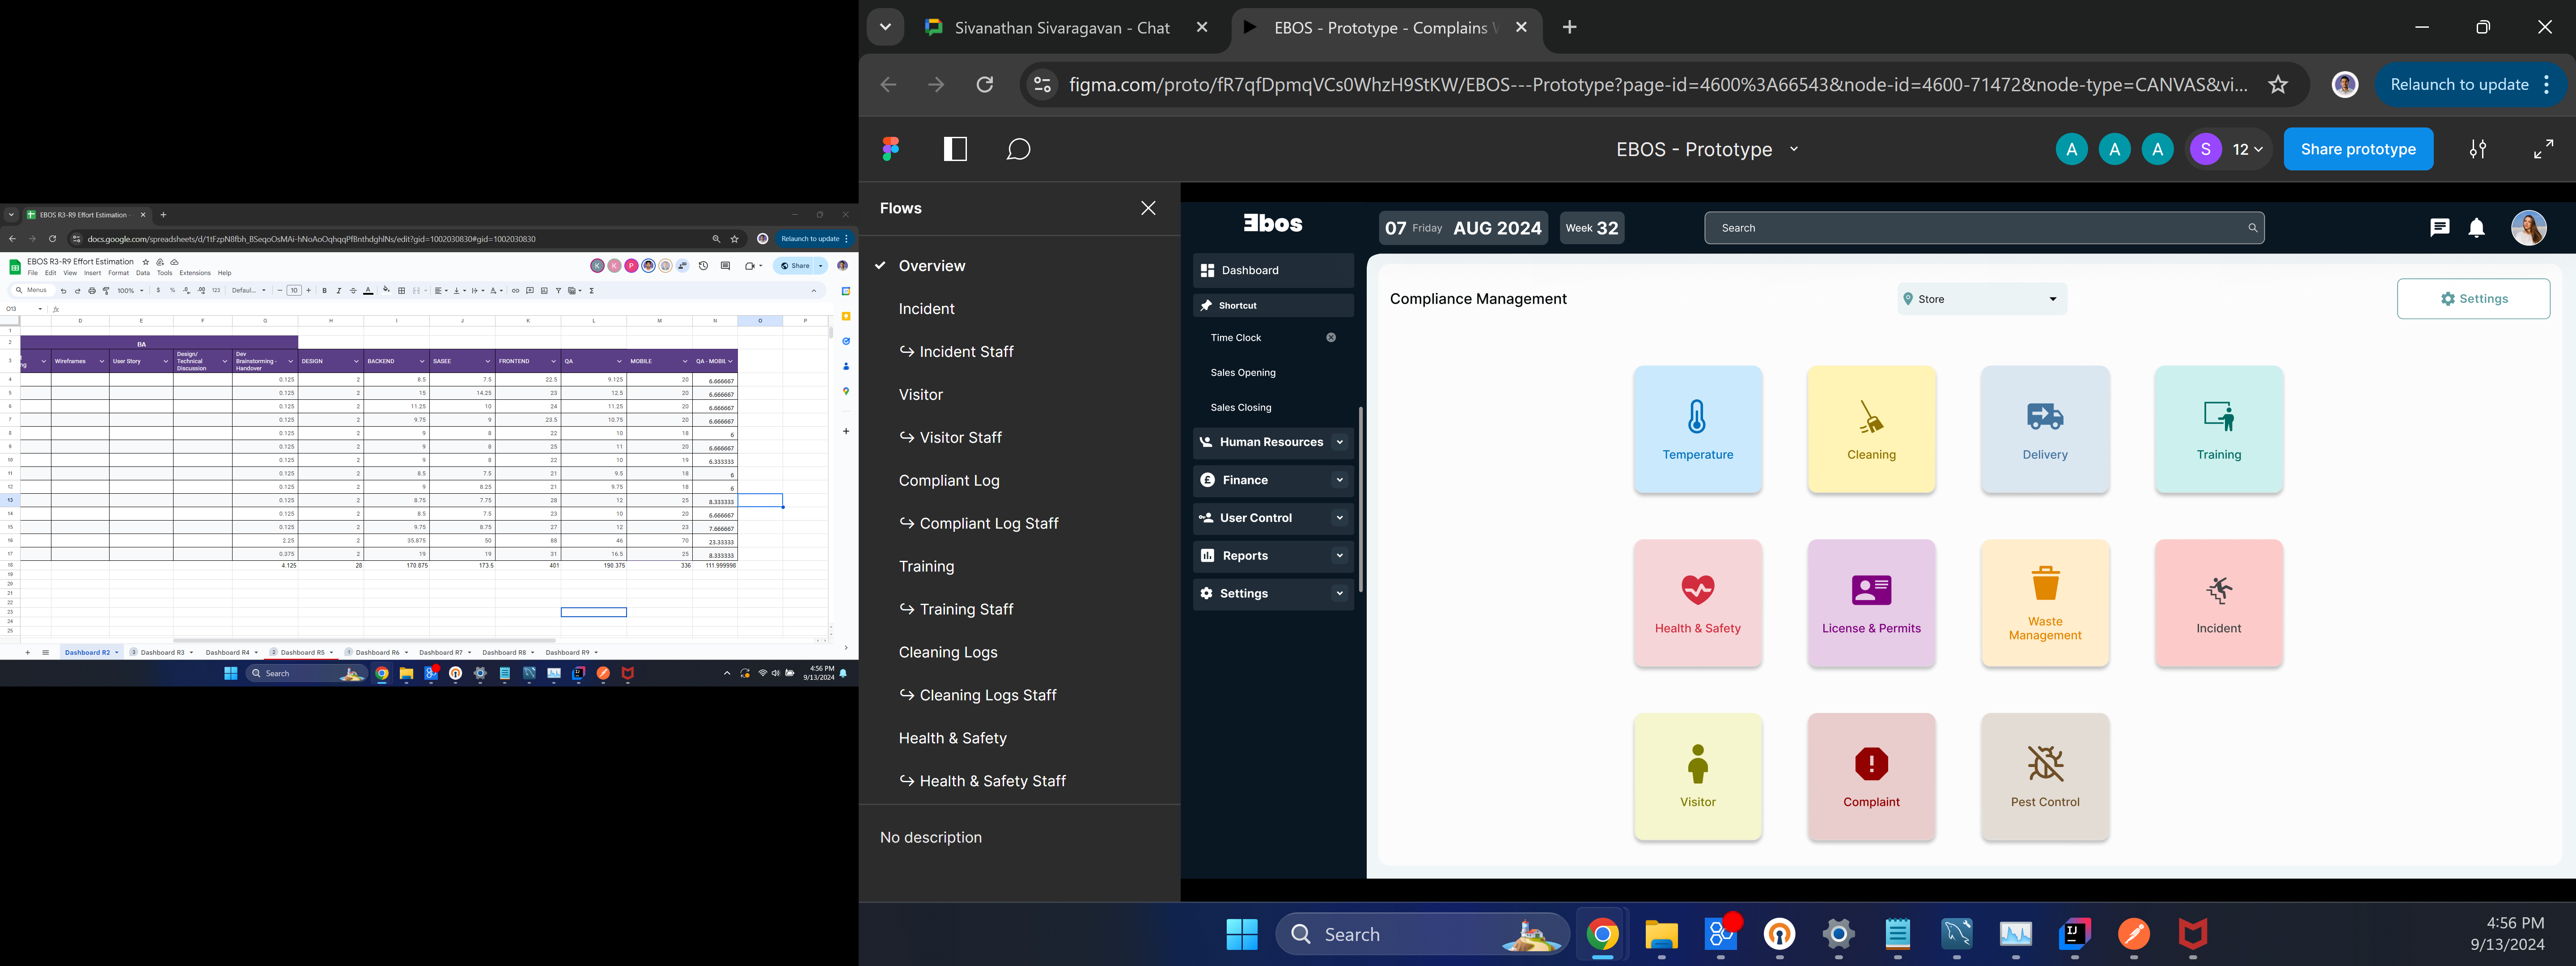Bookmark the Figma page with star icon
Screen dimensions: 2576x966
click(x=2278, y=85)
